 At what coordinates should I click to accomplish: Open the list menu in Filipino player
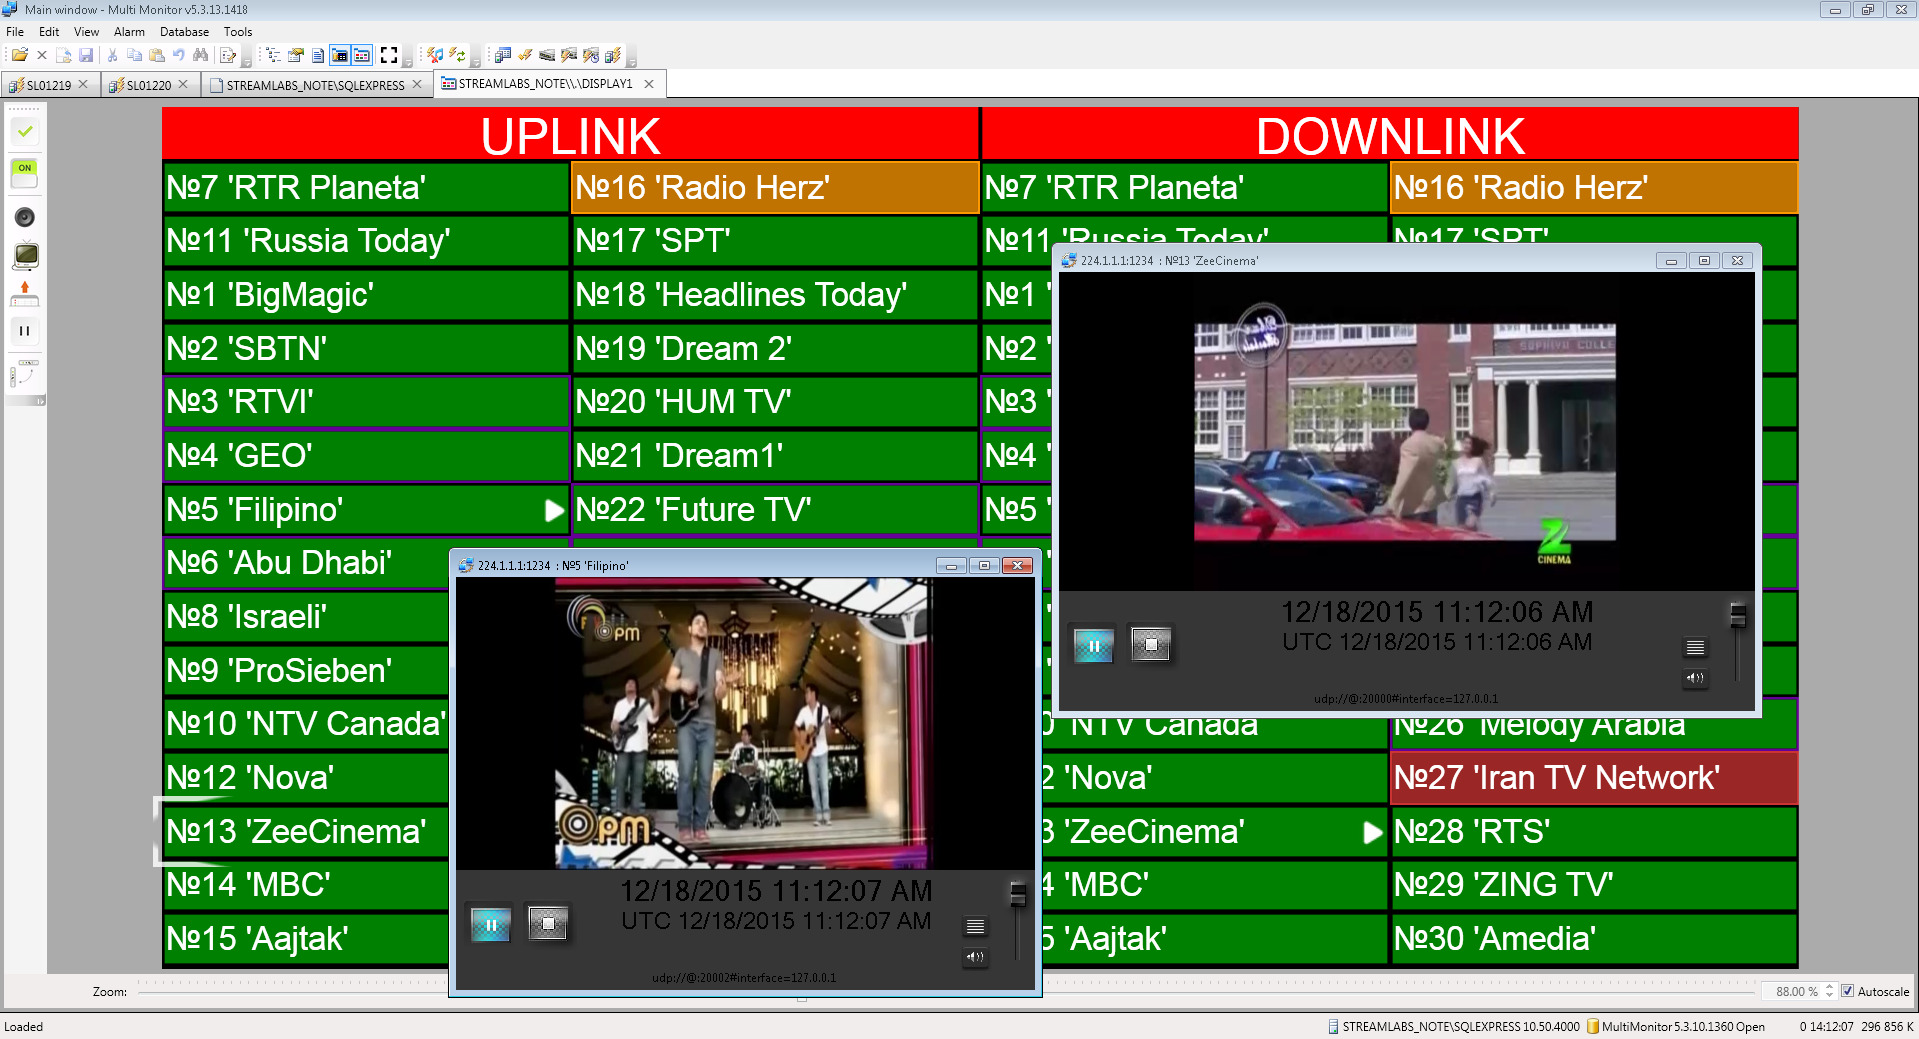(x=975, y=927)
